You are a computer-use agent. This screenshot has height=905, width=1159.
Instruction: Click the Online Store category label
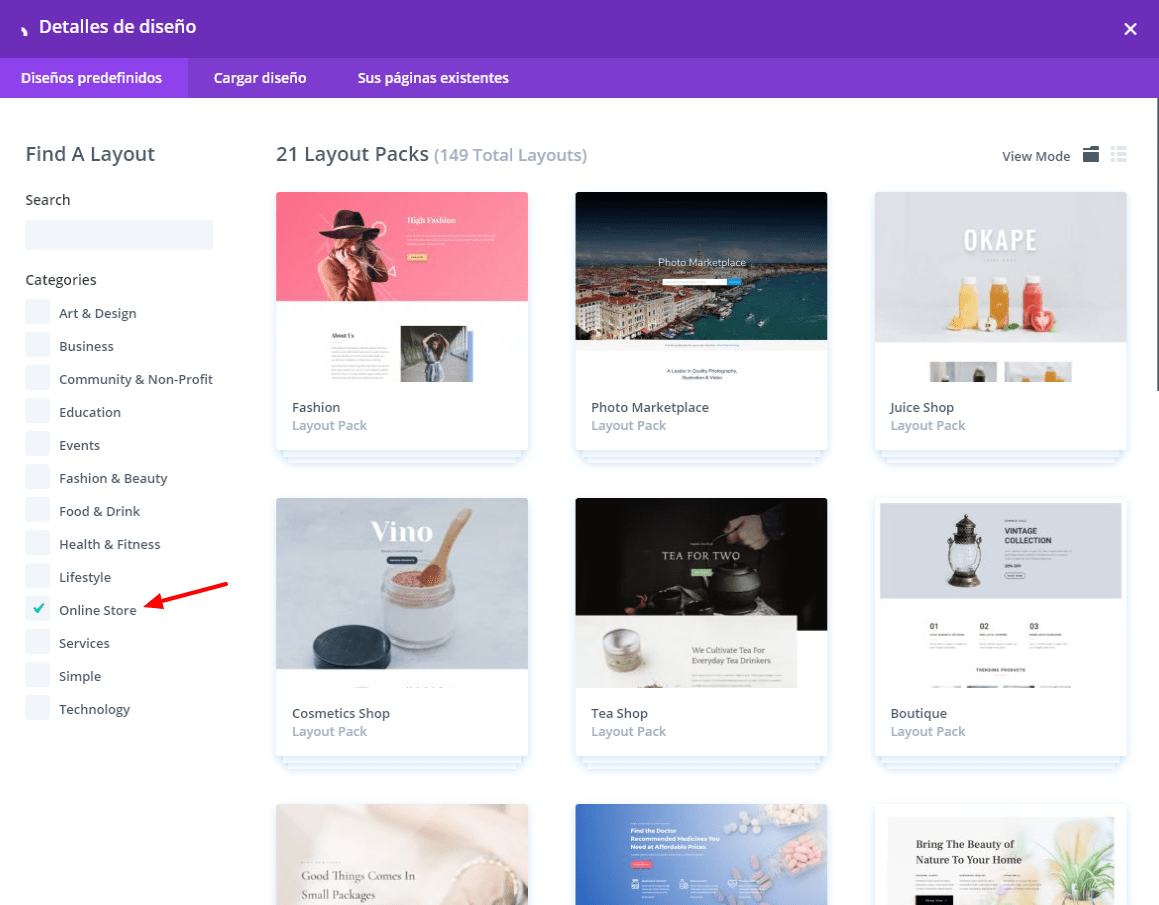(x=98, y=610)
